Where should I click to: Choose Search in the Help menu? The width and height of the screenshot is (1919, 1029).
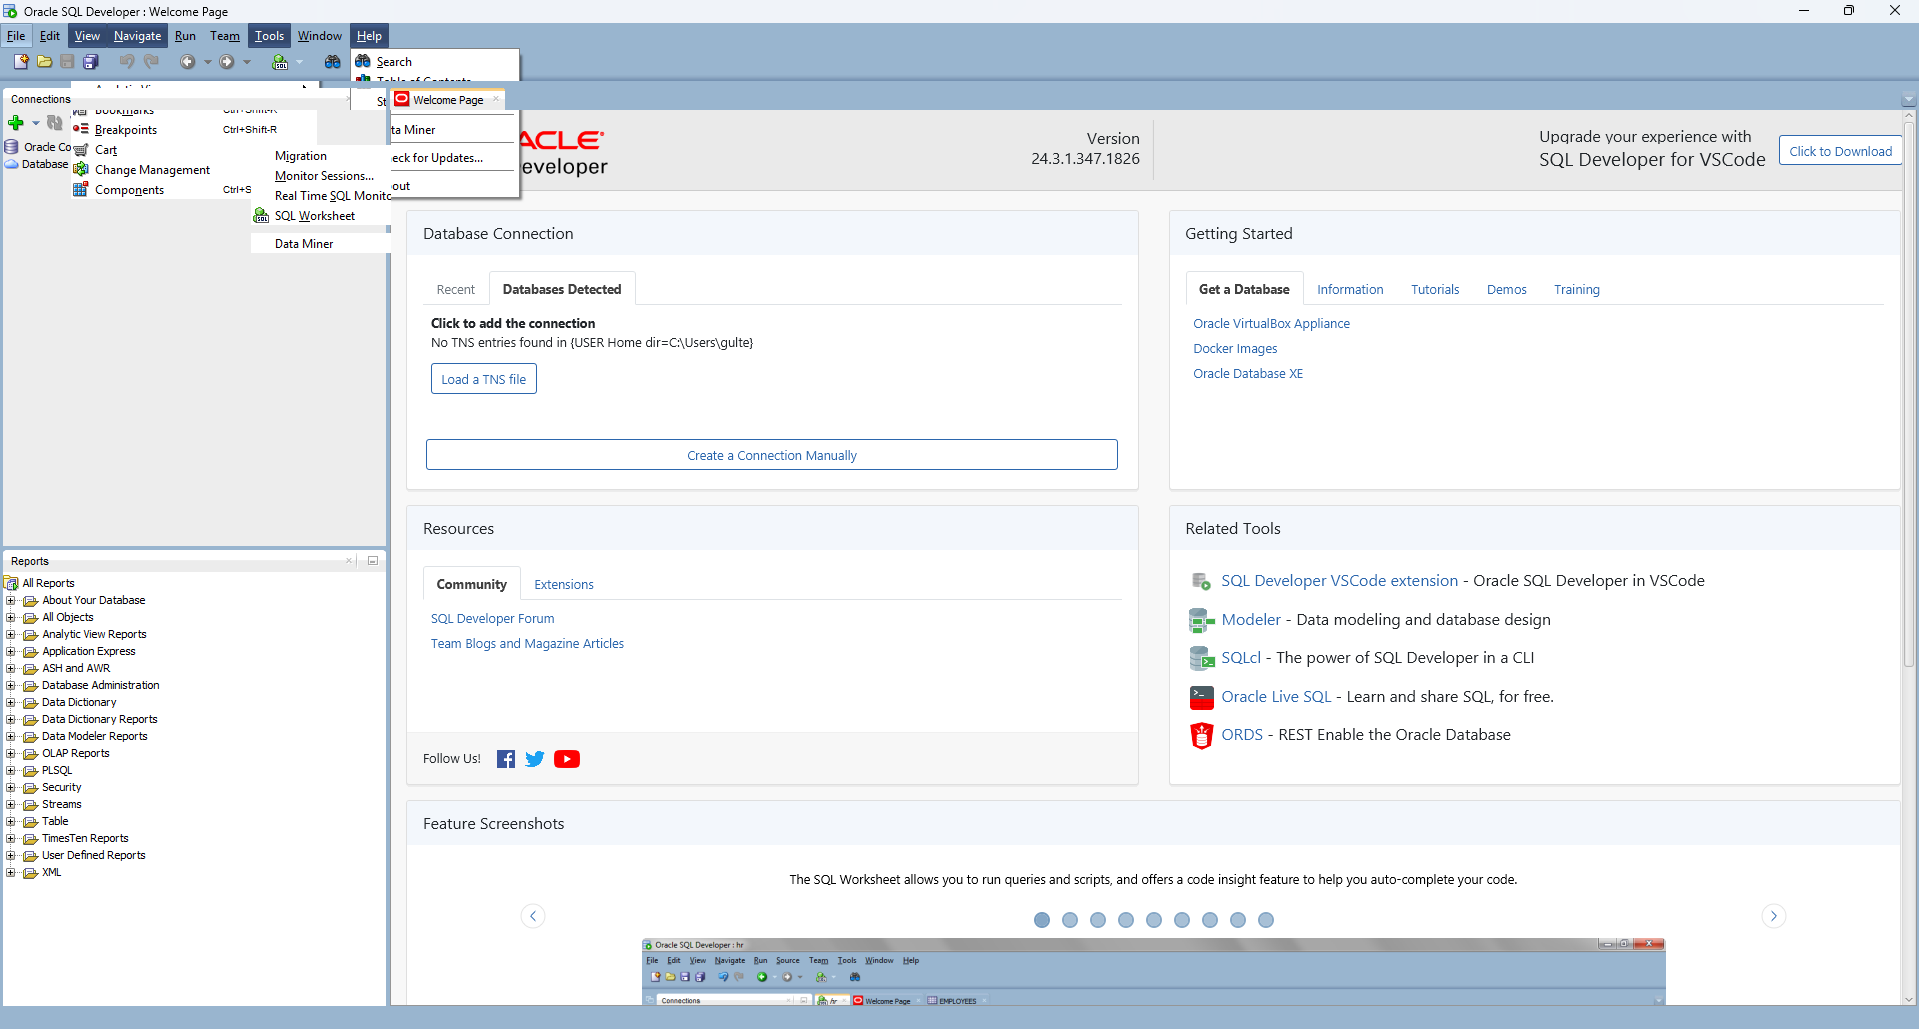(394, 62)
